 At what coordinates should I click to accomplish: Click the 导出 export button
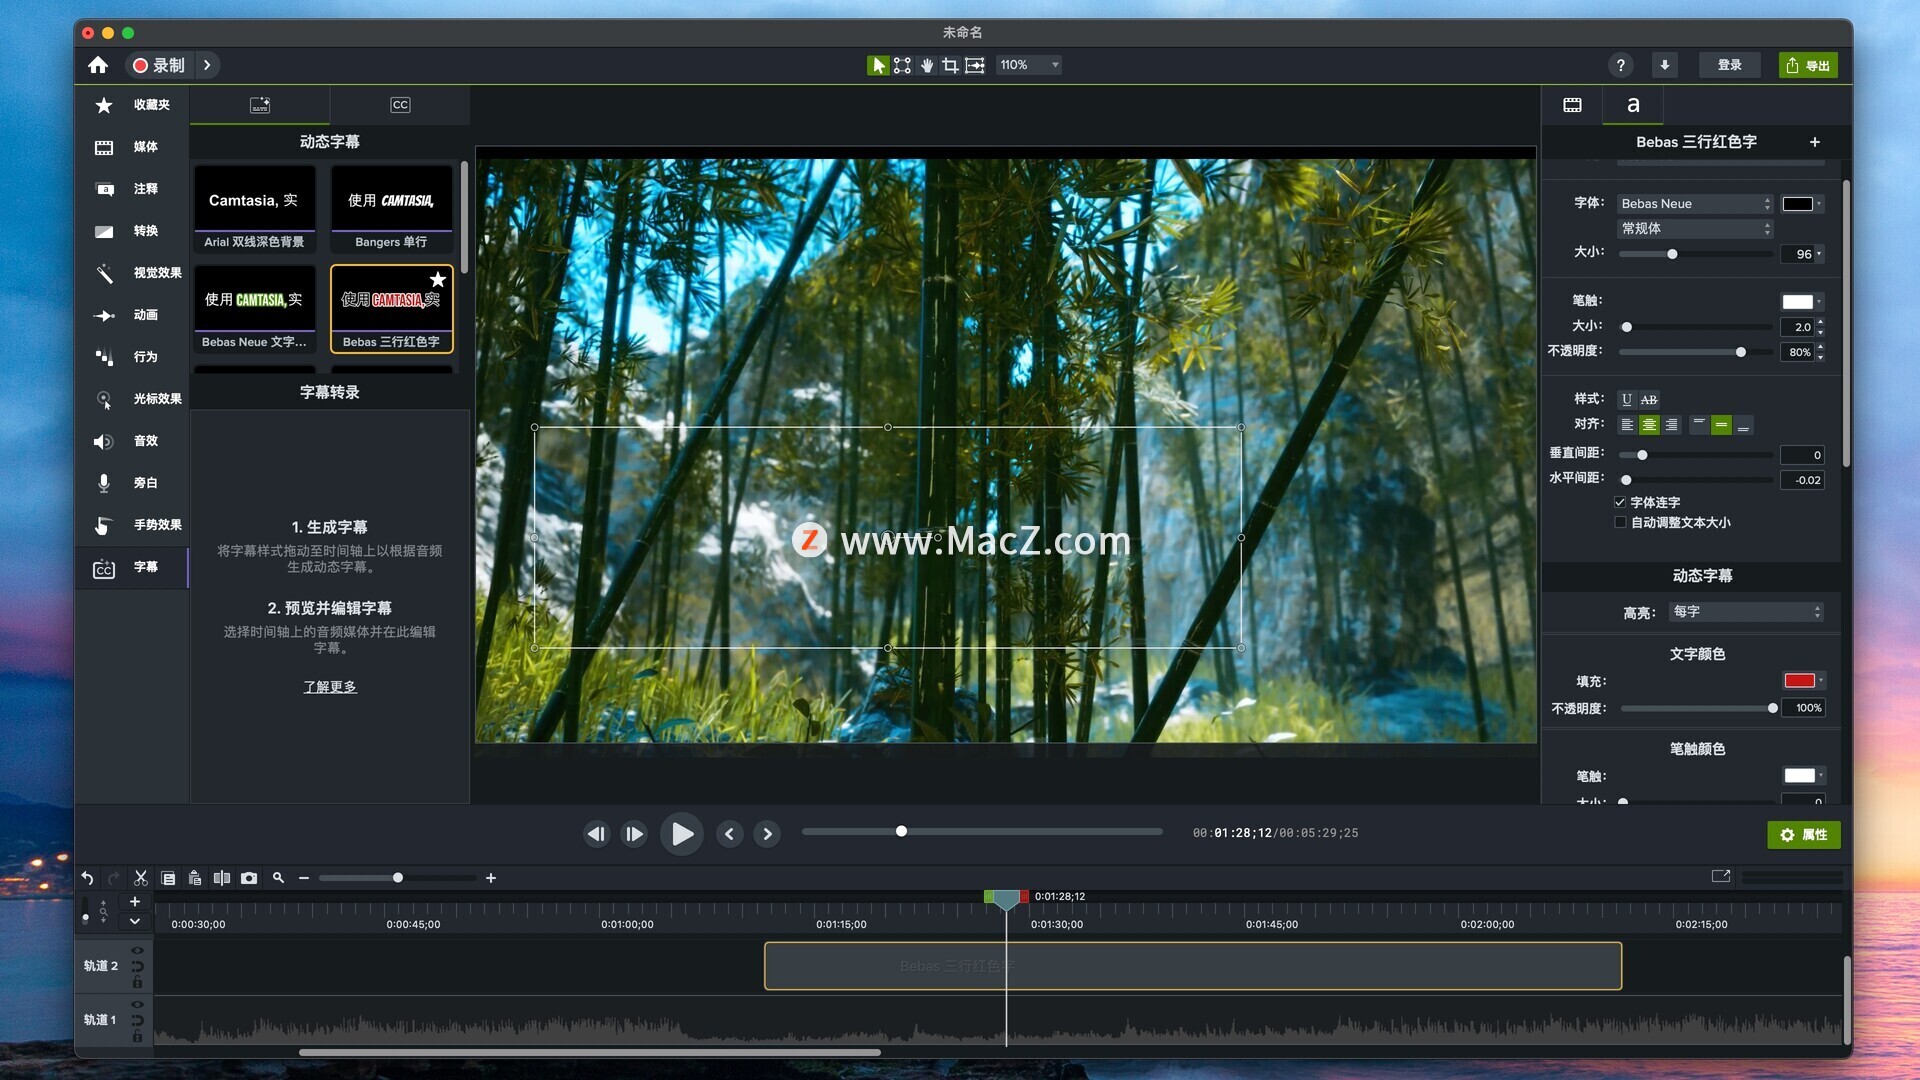[x=1808, y=65]
